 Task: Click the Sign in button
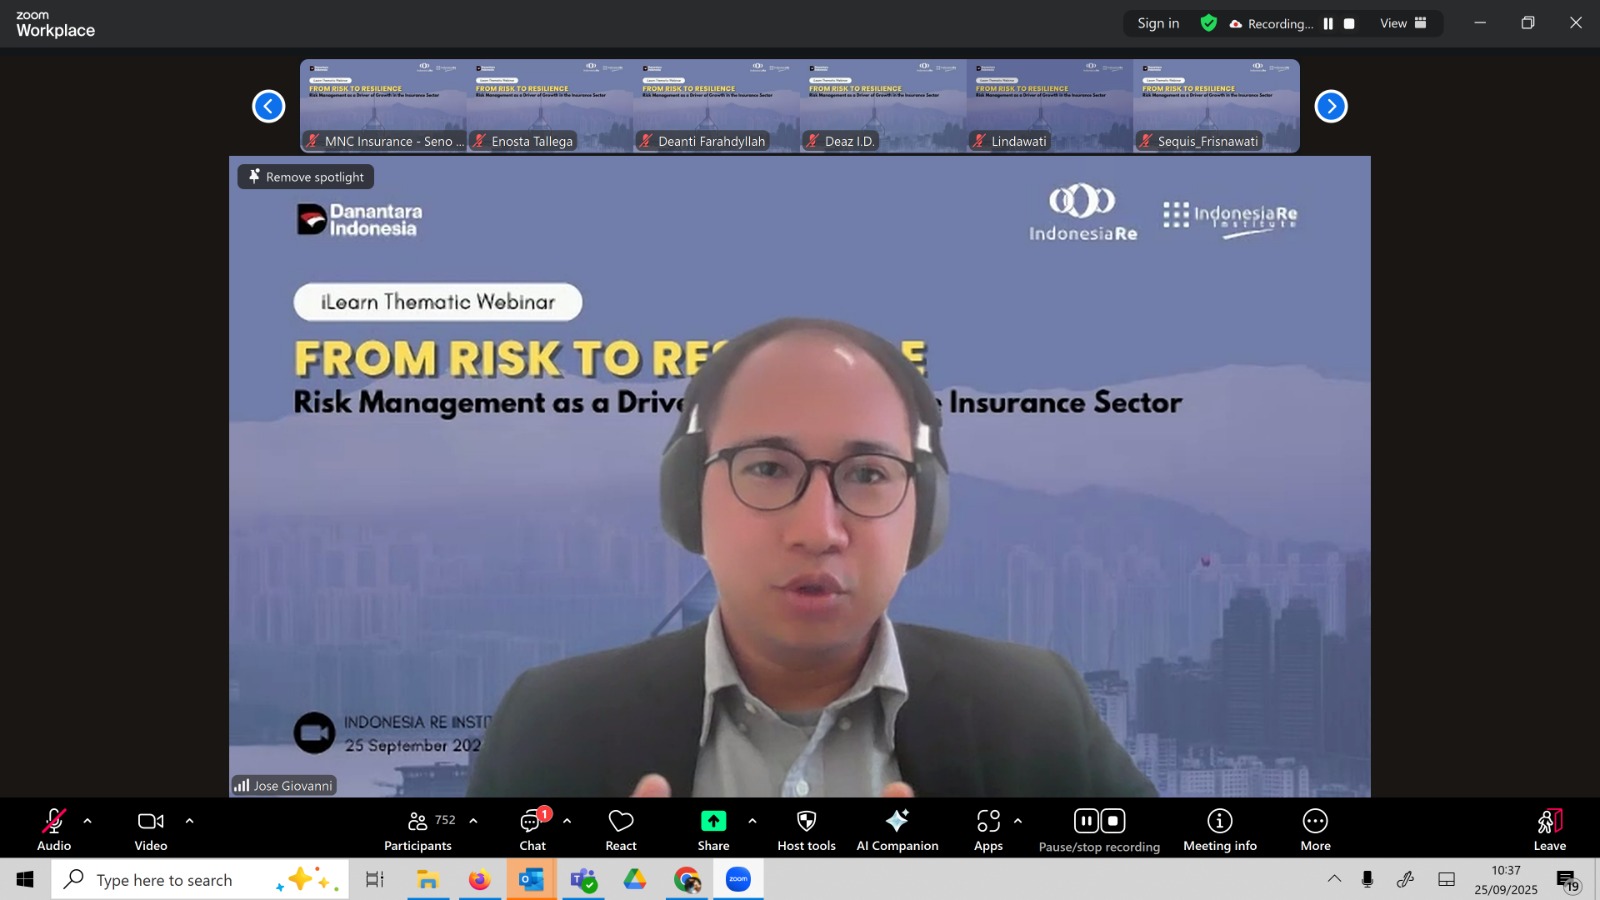point(1158,24)
